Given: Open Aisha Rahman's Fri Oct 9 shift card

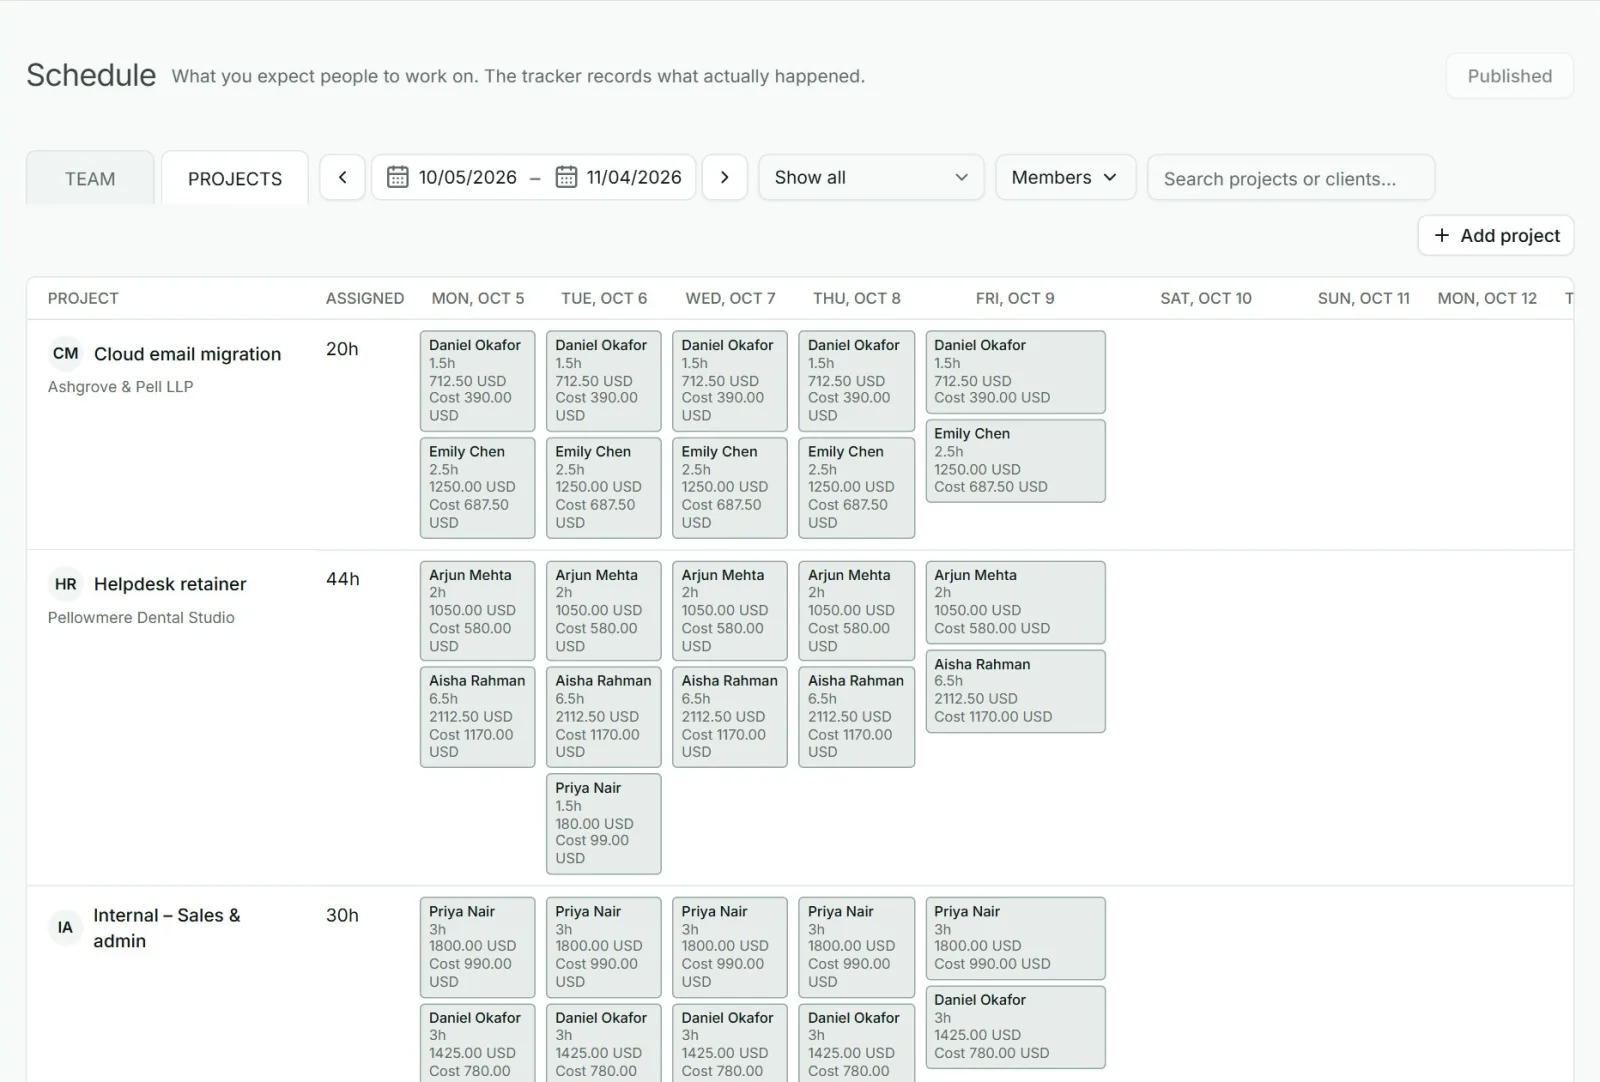Looking at the screenshot, I should pyautogui.click(x=1015, y=691).
